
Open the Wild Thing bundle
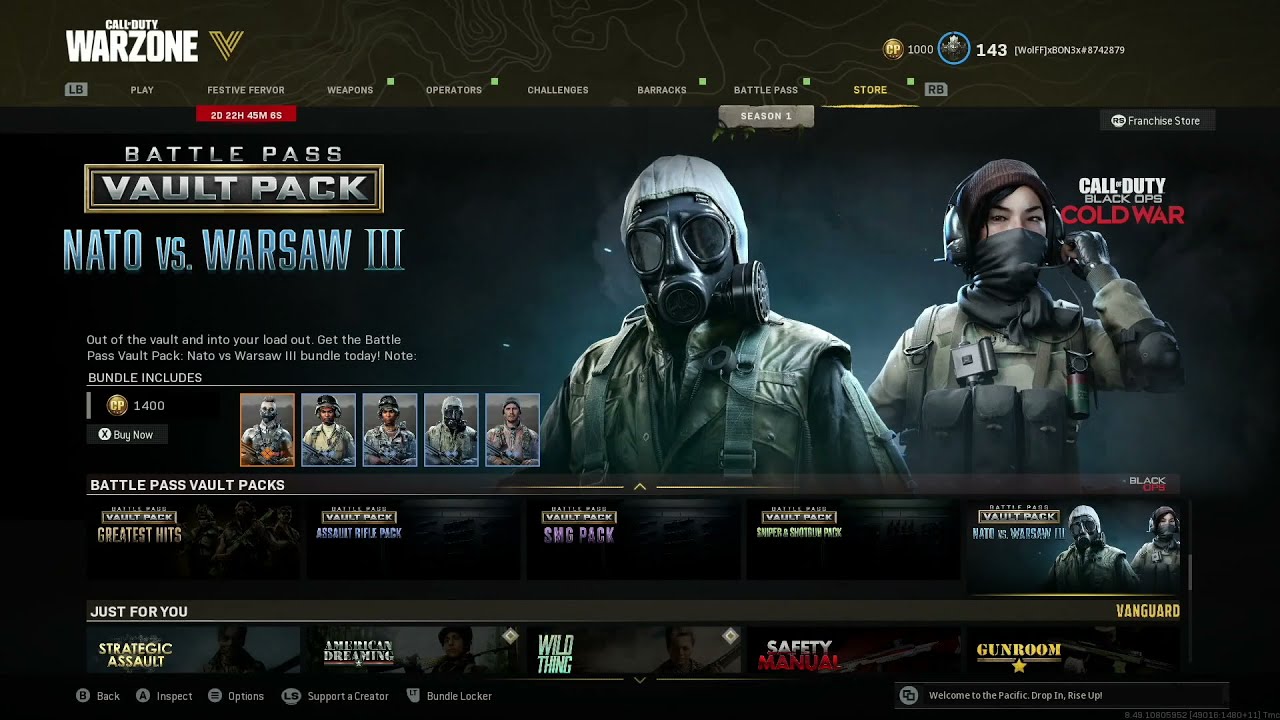point(633,649)
